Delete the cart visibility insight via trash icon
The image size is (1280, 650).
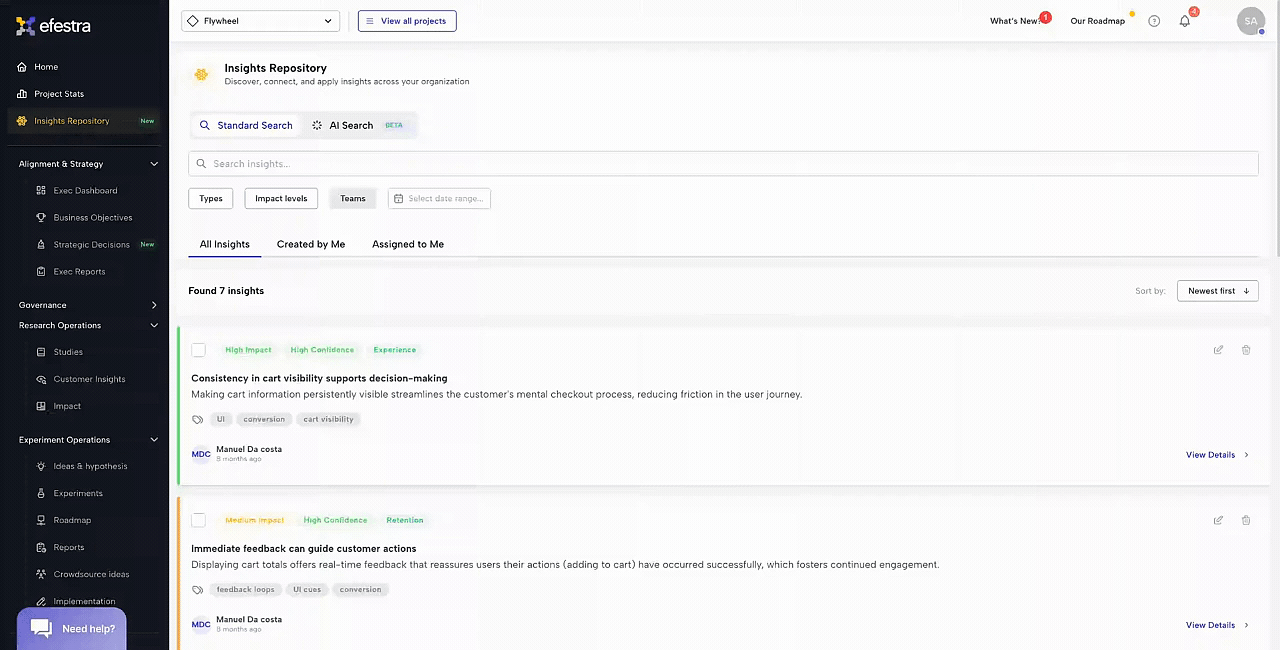coord(1246,350)
